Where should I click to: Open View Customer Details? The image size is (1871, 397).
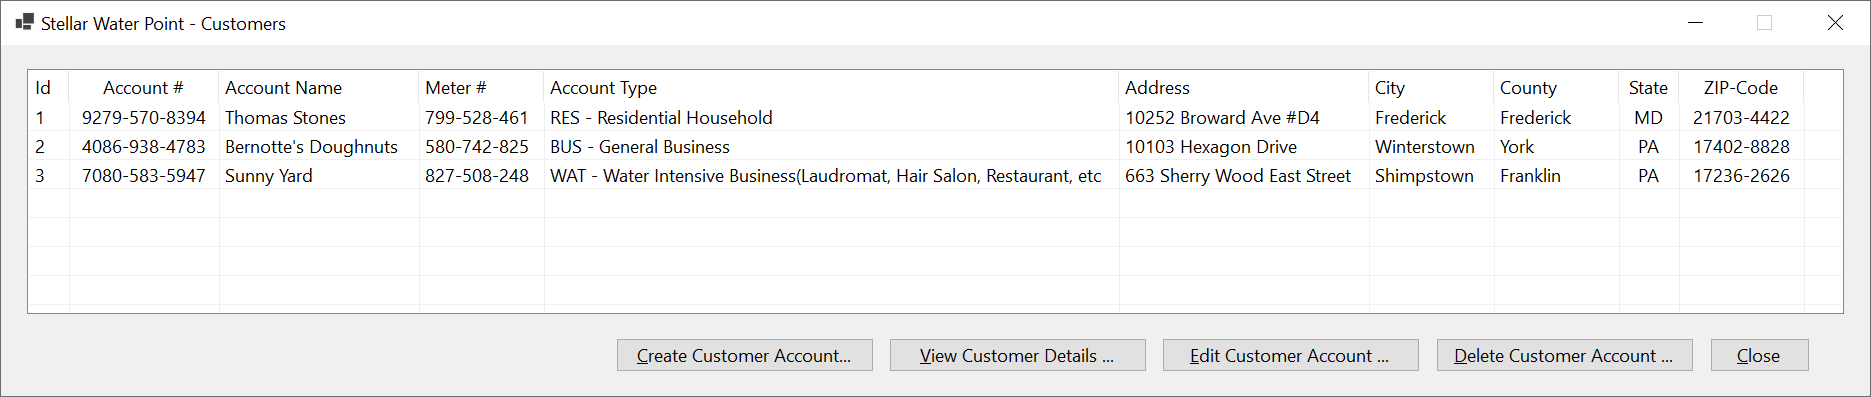(x=1017, y=355)
